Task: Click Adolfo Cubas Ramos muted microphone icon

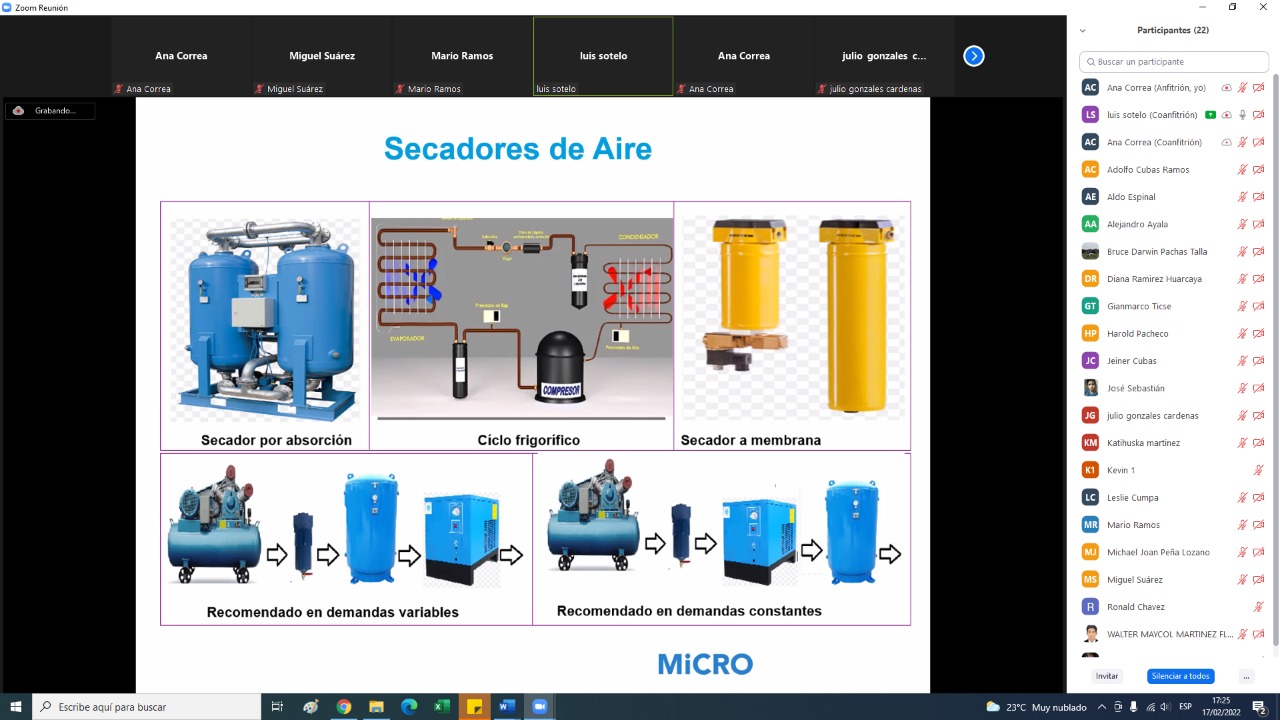Action: [1243, 170]
